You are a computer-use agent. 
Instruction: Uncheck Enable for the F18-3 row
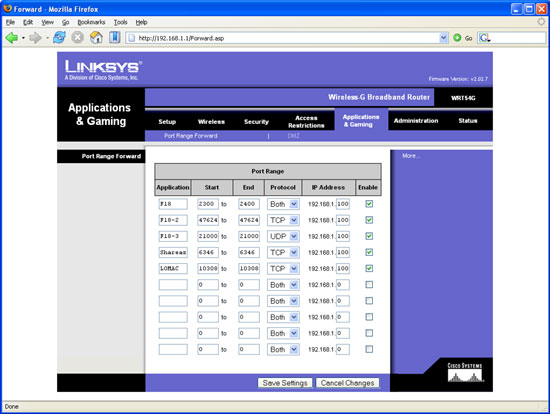pyautogui.click(x=369, y=236)
